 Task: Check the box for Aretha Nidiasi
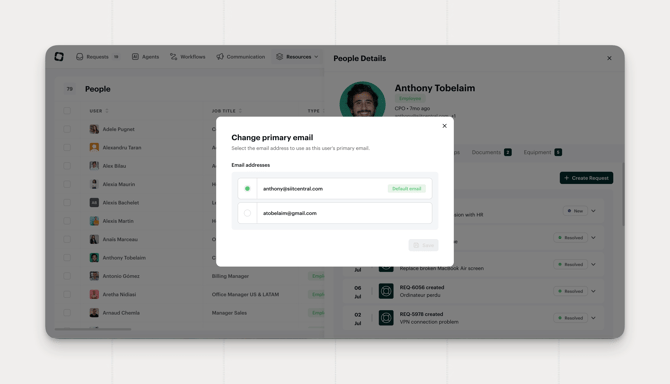(67, 294)
